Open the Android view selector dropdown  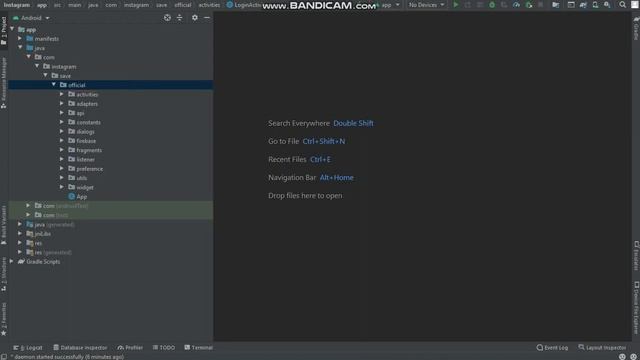[31, 18]
